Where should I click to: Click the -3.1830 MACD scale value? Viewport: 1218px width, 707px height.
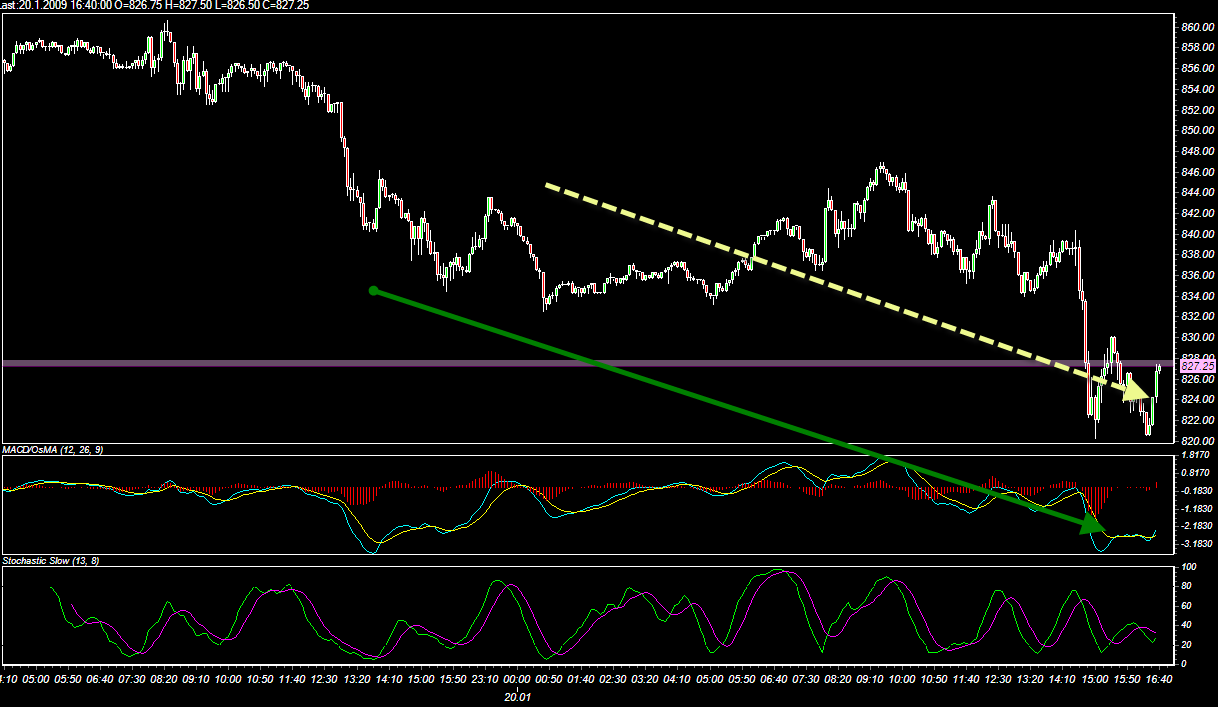pos(1196,544)
